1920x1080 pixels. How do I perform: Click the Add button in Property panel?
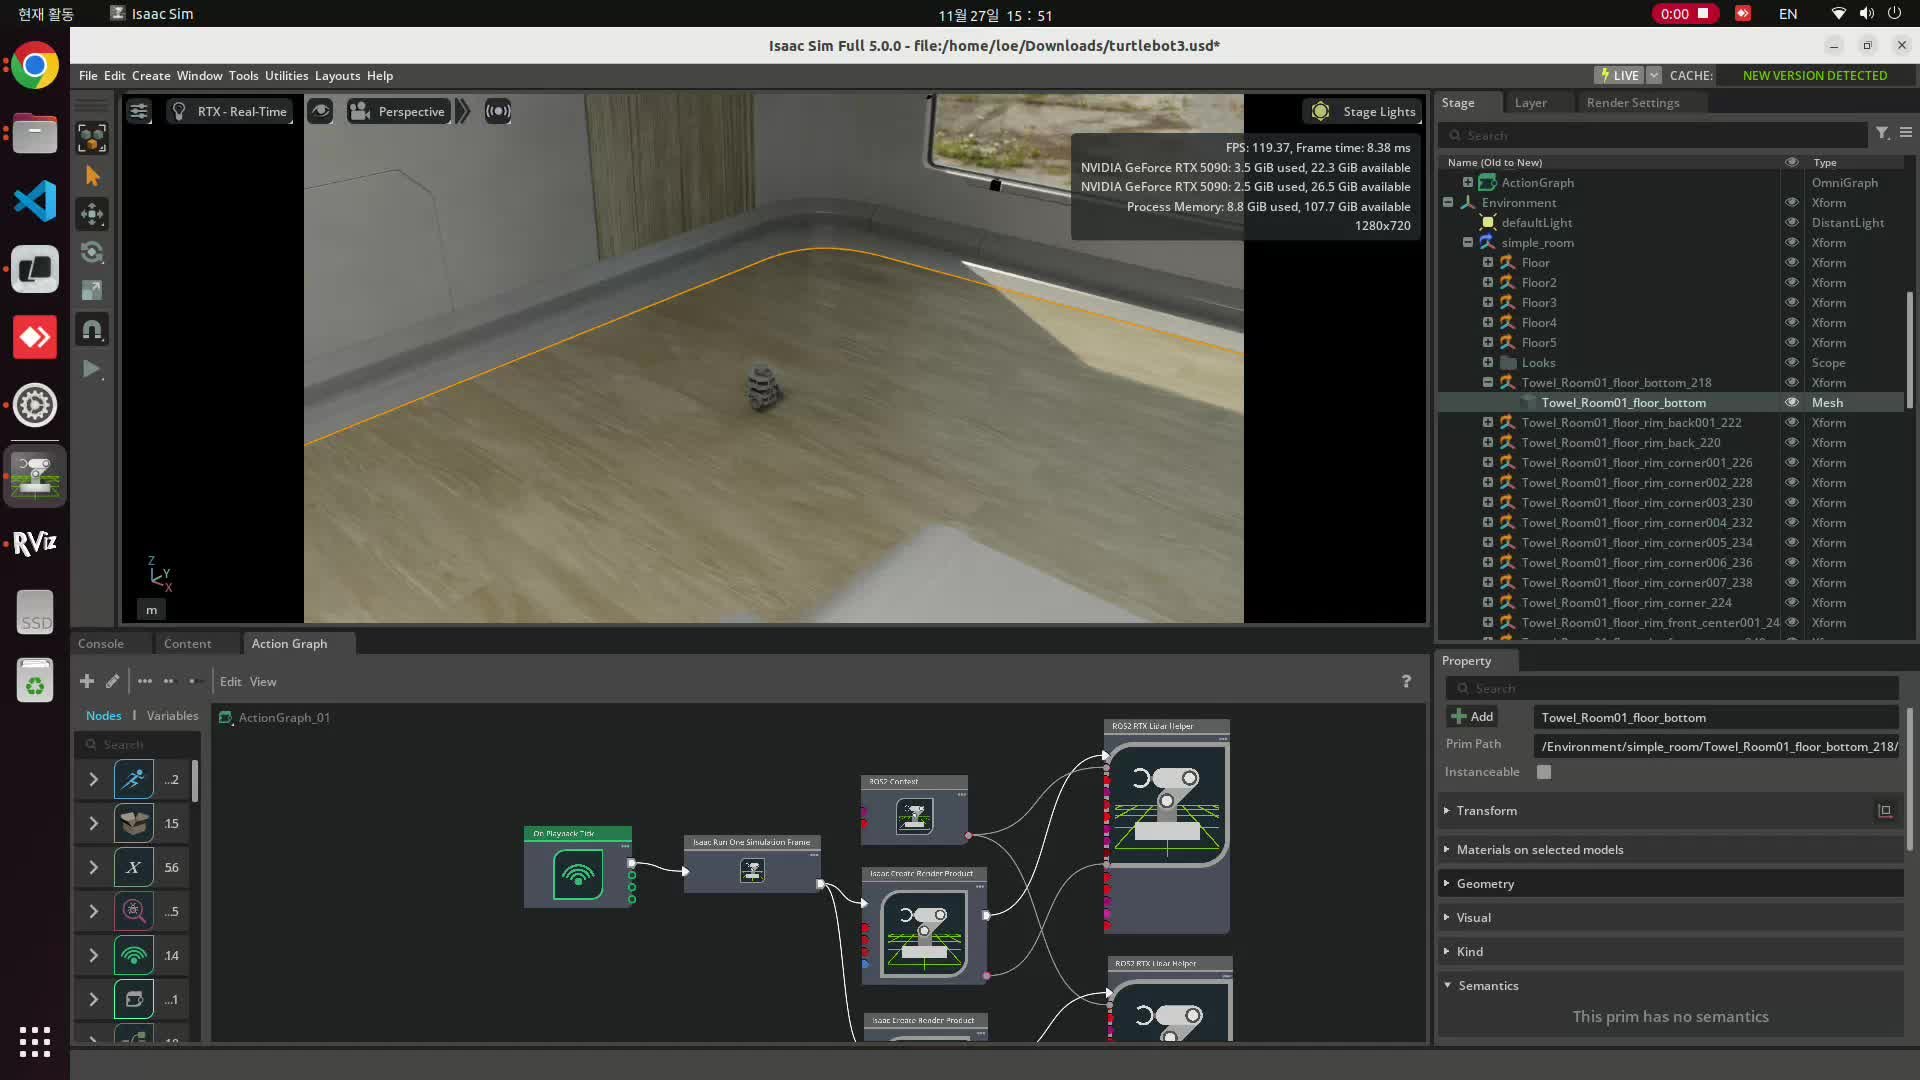(1472, 717)
